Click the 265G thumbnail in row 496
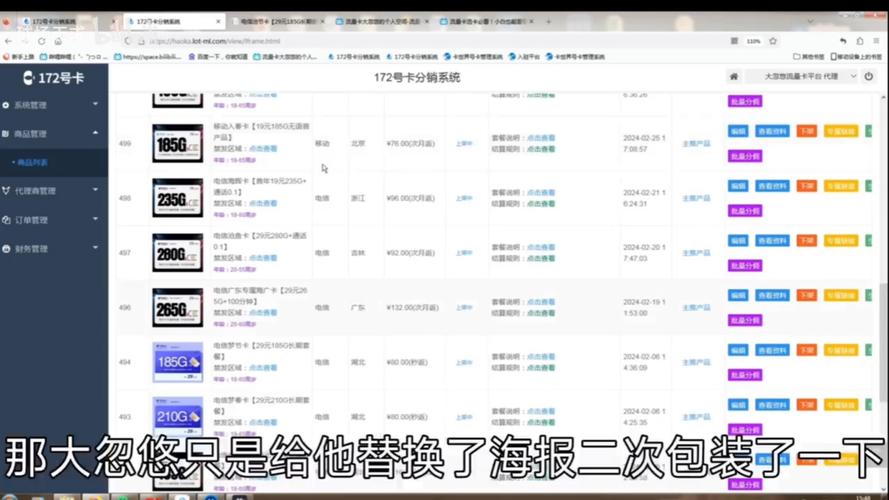 point(177,308)
